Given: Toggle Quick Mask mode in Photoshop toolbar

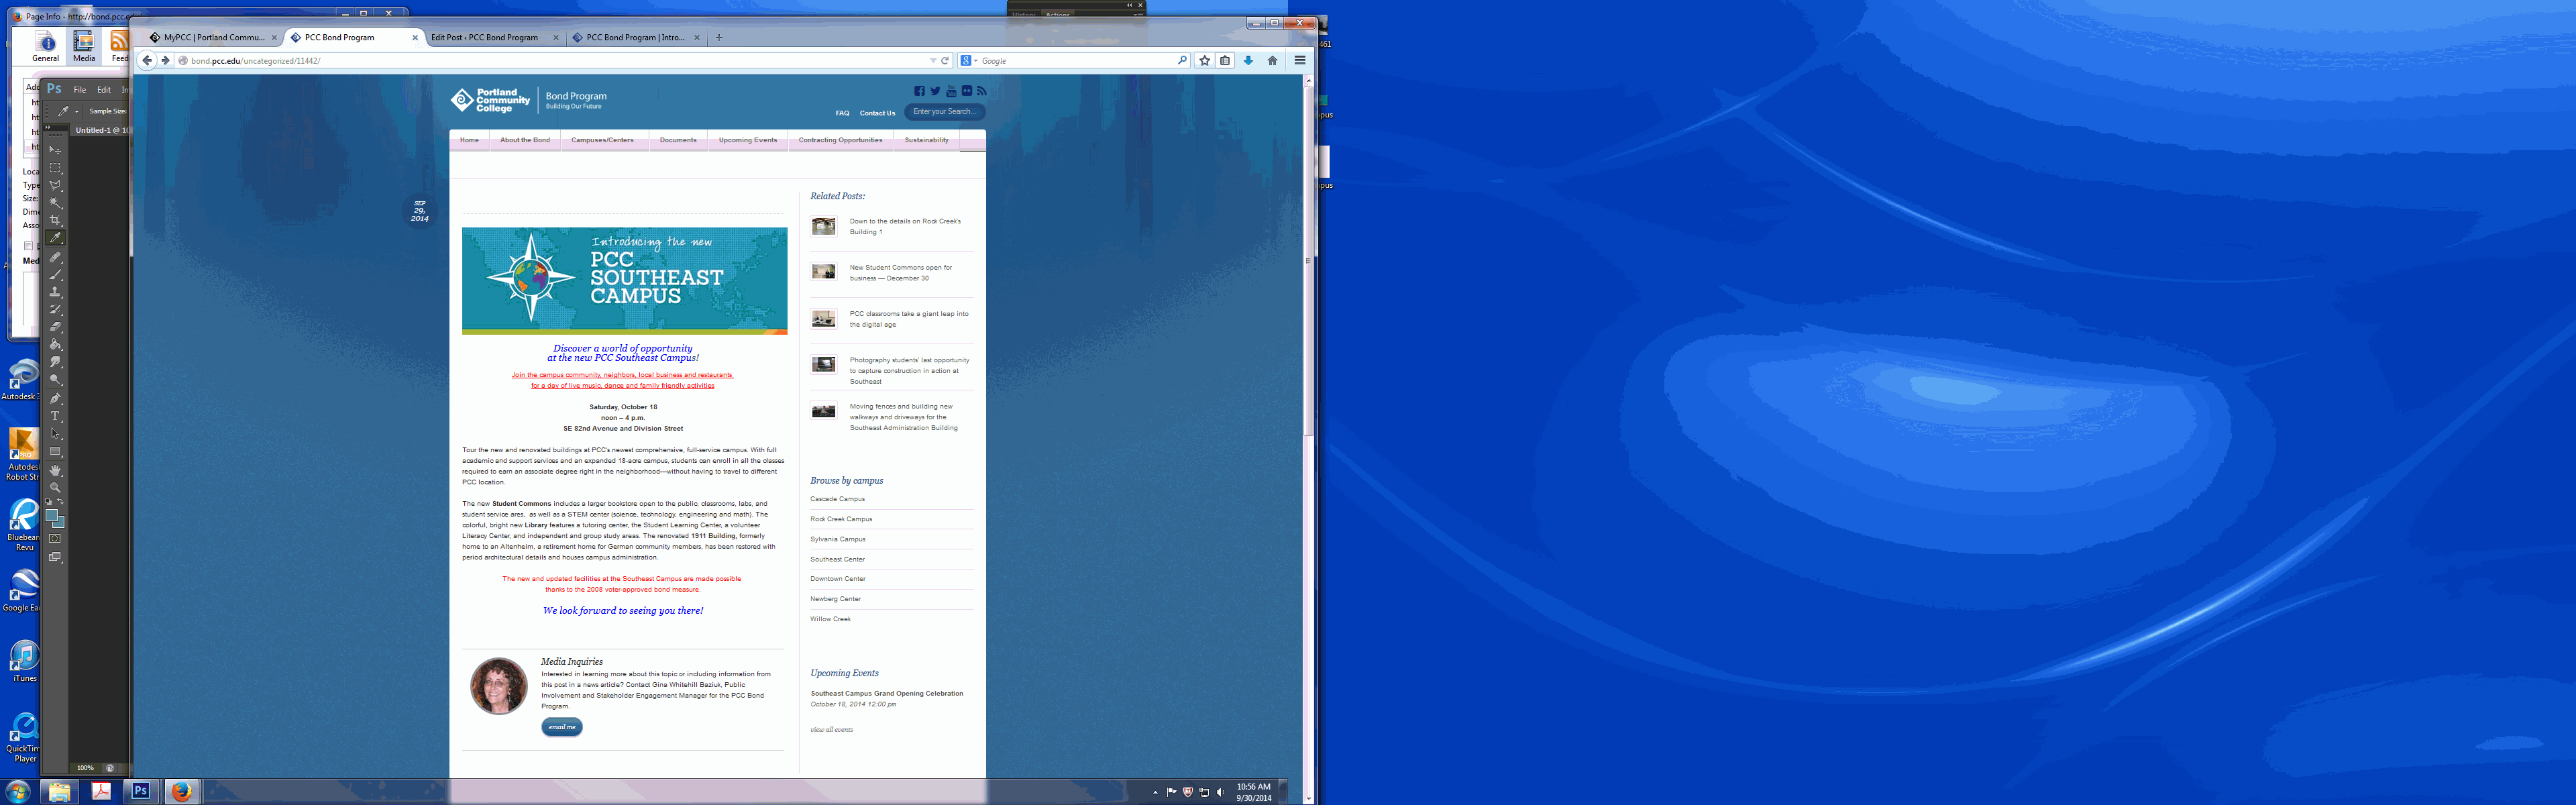Looking at the screenshot, I should (x=55, y=539).
